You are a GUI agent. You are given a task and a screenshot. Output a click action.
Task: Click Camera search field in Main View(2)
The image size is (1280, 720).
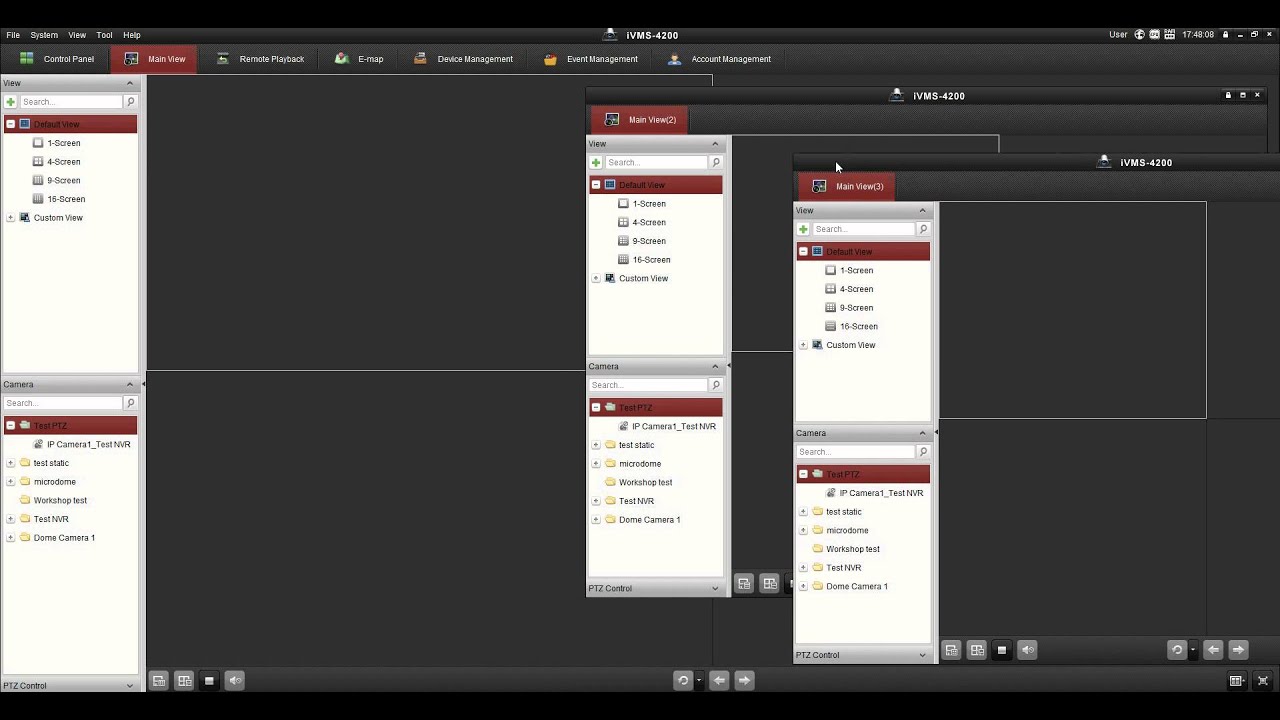click(648, 385)
